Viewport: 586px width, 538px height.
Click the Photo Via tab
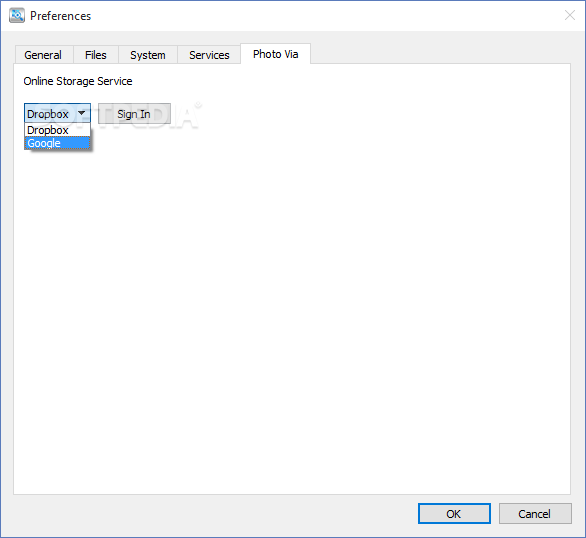275,54
